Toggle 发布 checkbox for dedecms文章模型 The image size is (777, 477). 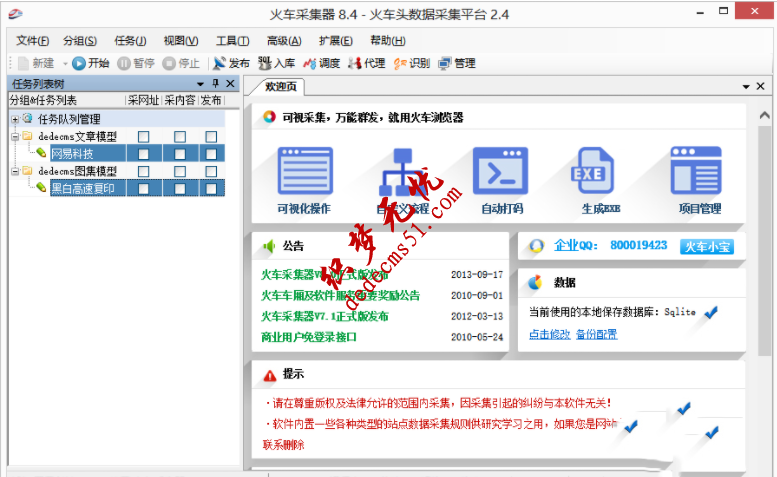tap(211, 136)
